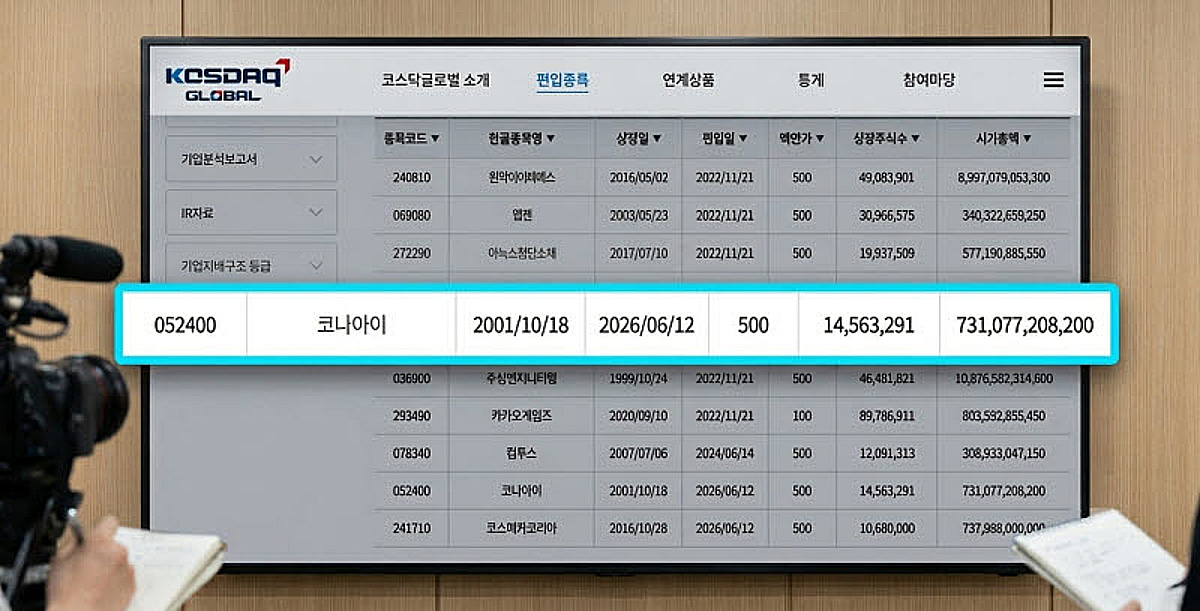1200x611 pixels.
Task: Click market cap 737,988,000,000
Action: pyautogui.click(x=1003, y=528)
